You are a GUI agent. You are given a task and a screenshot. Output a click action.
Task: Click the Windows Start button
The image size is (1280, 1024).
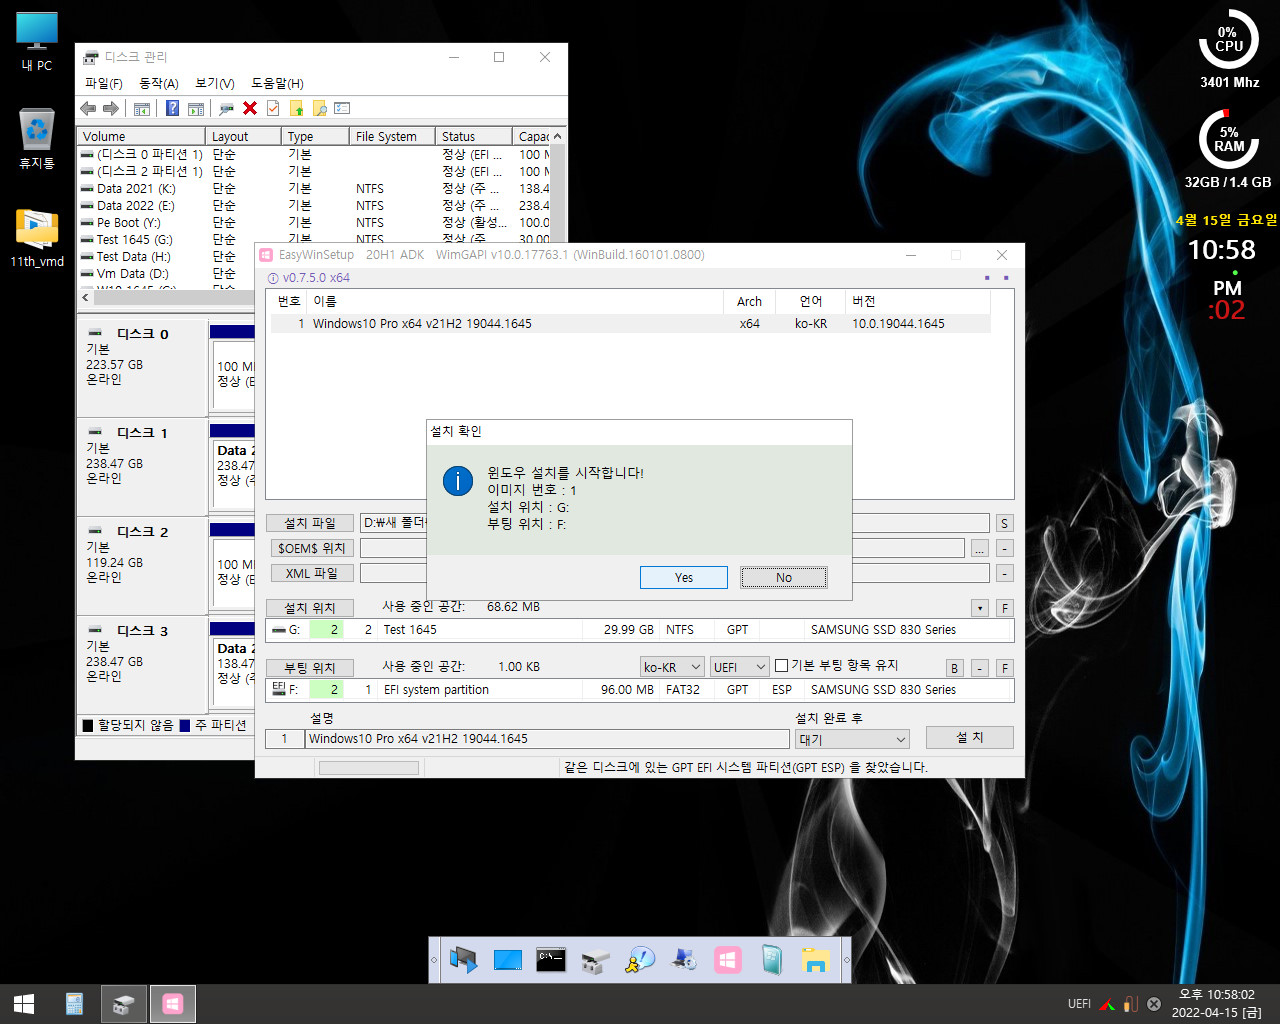tap(24, 1004)
